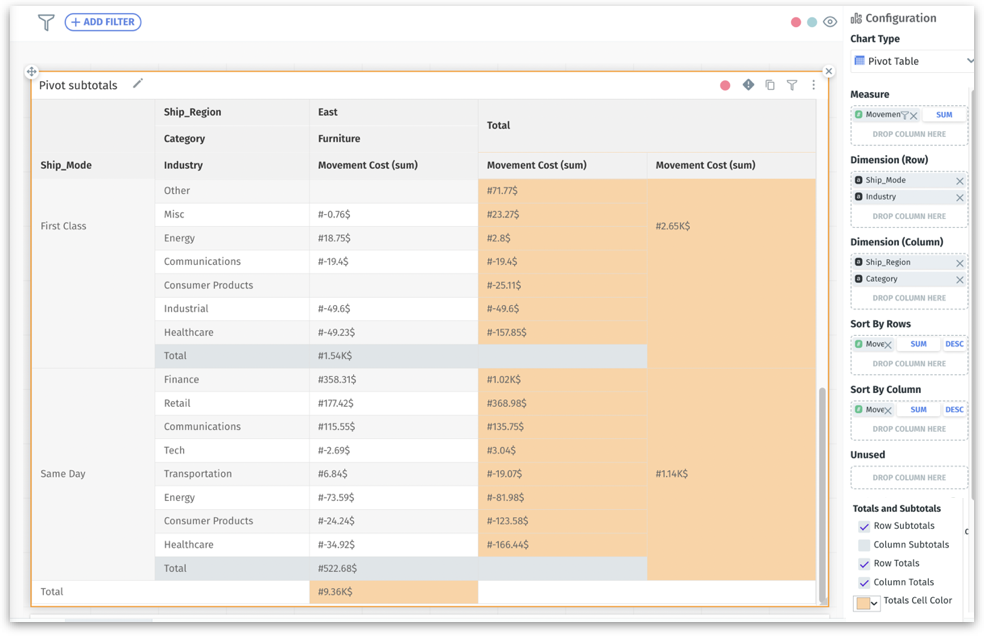Click the diamond warning icon in widget header
This screenshot has width=984, height=636.
tap(748, 85)
